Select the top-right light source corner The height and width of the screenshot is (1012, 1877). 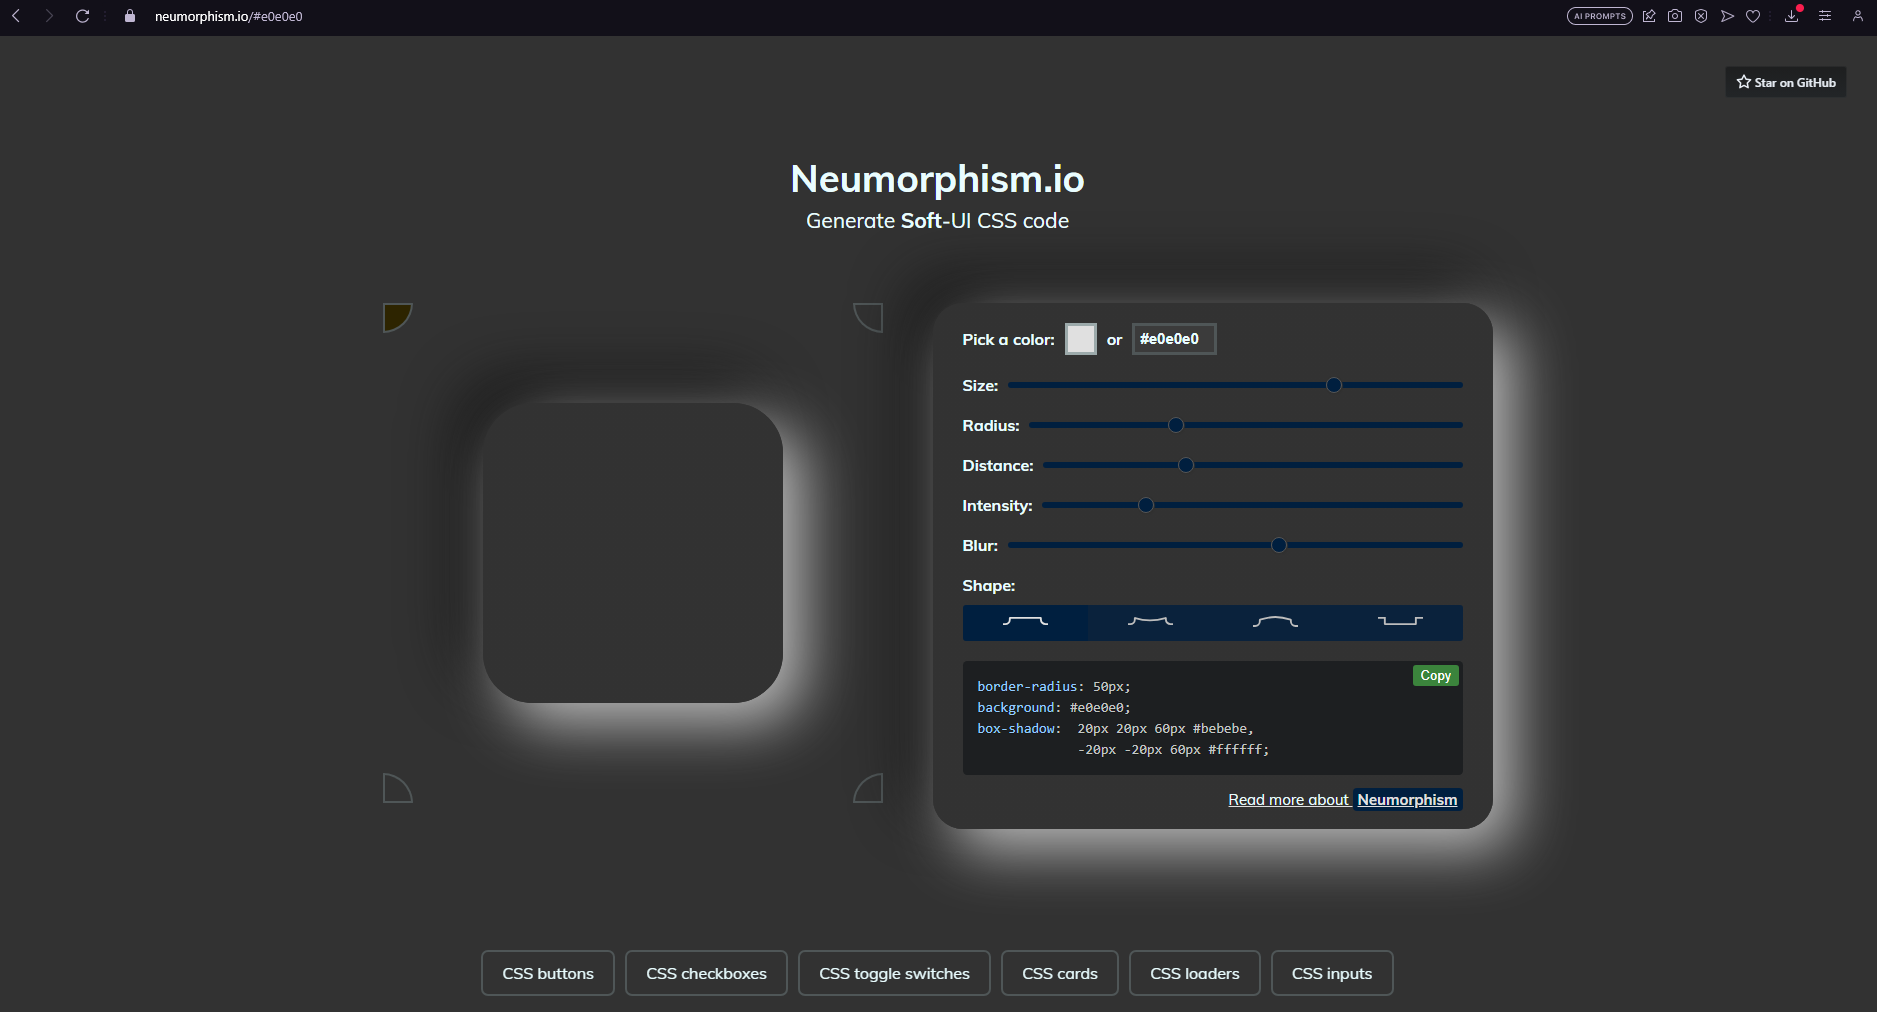(868, 318)
